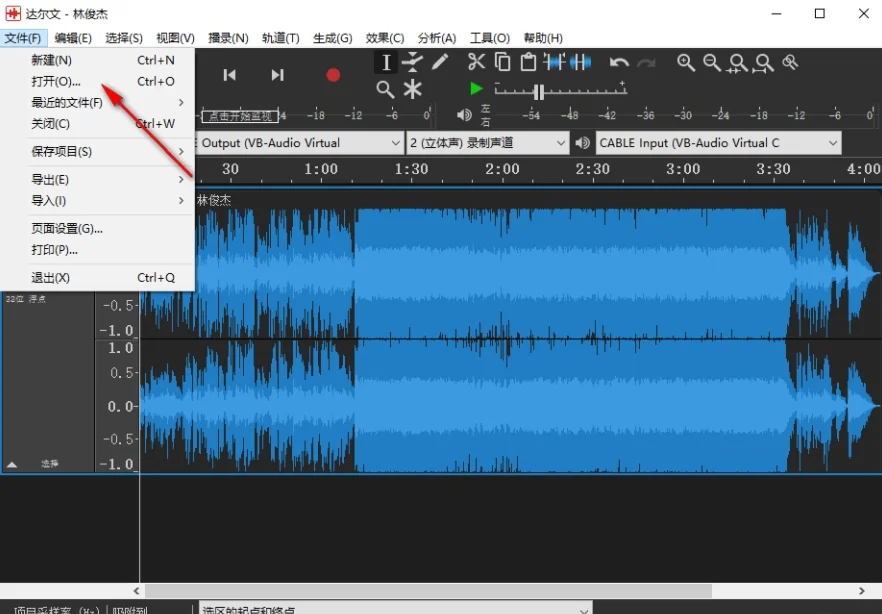The image size is (882, 614).
Task: Click the Skip to End transport button
Action: click(x=277, y=75)
